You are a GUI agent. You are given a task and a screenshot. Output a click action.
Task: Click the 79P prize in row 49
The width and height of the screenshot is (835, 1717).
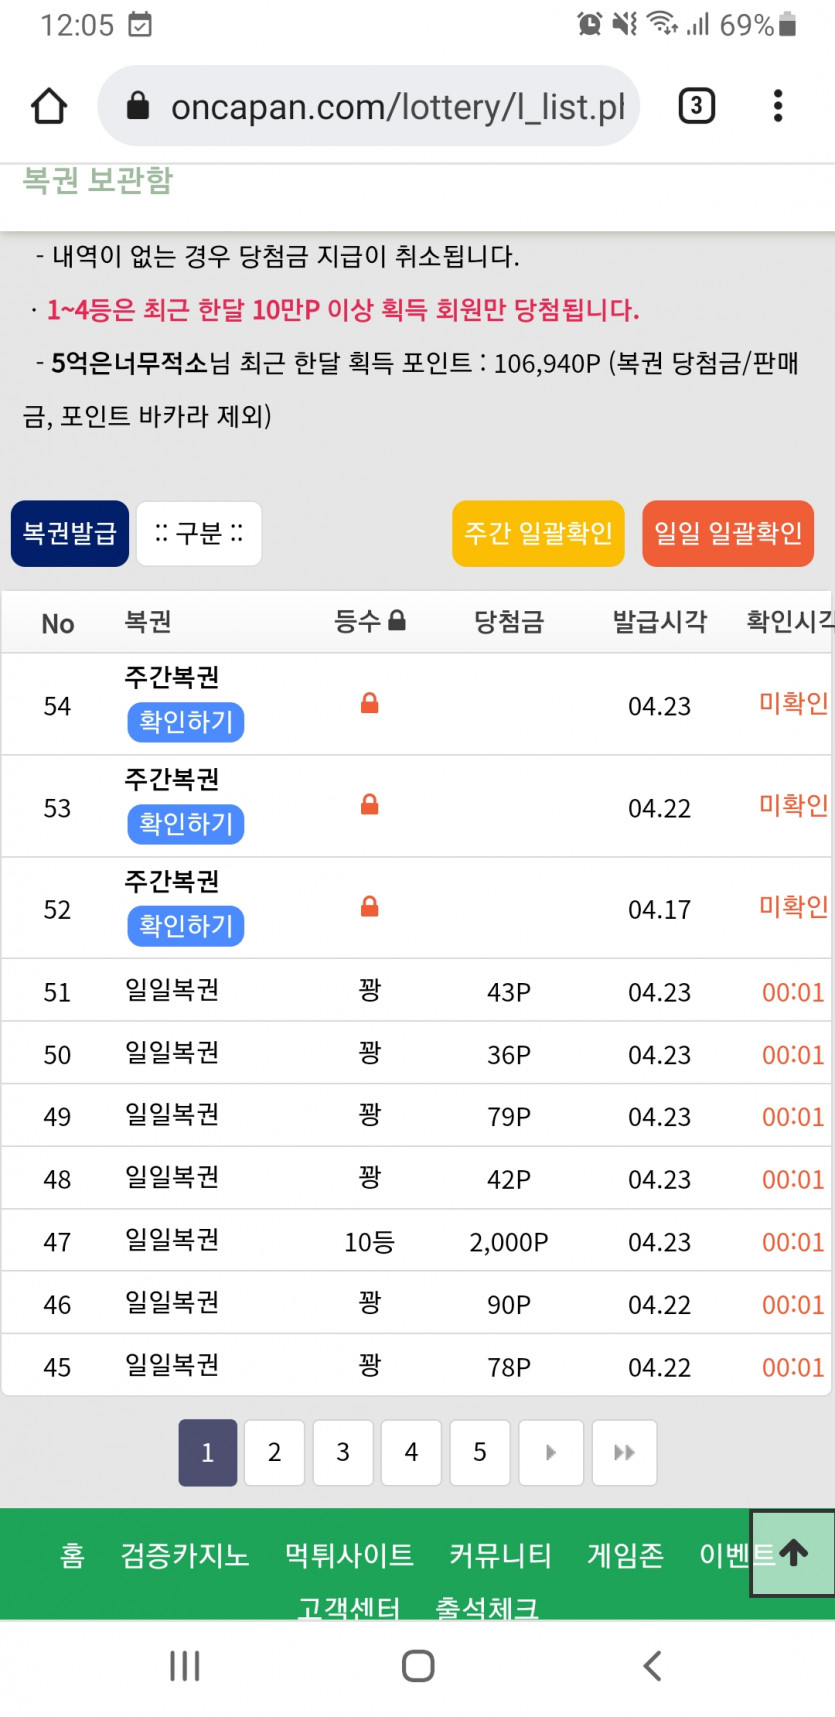[509, 1117]
